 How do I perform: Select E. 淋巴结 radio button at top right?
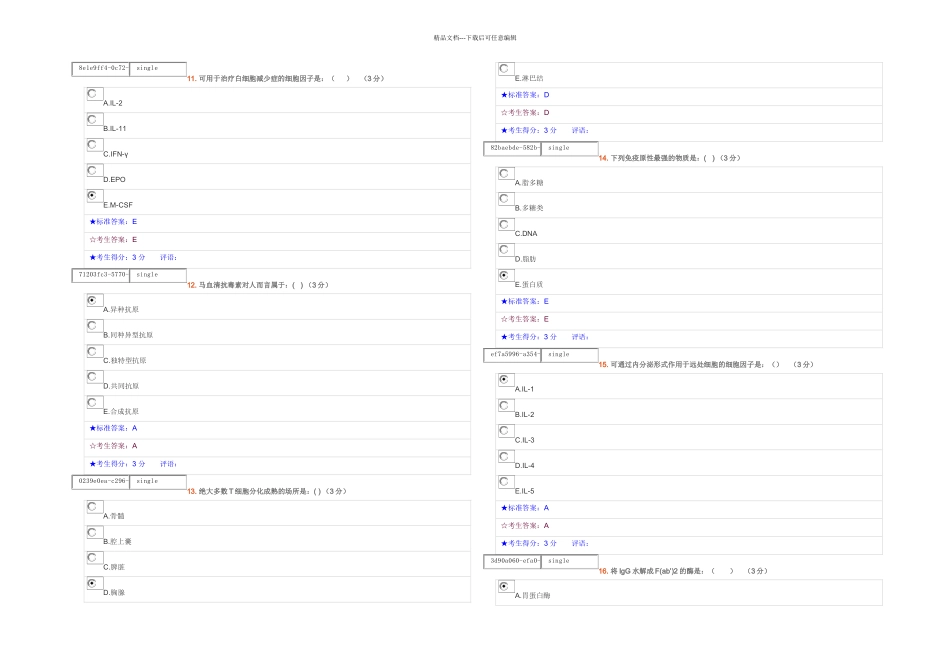(504, 68)
